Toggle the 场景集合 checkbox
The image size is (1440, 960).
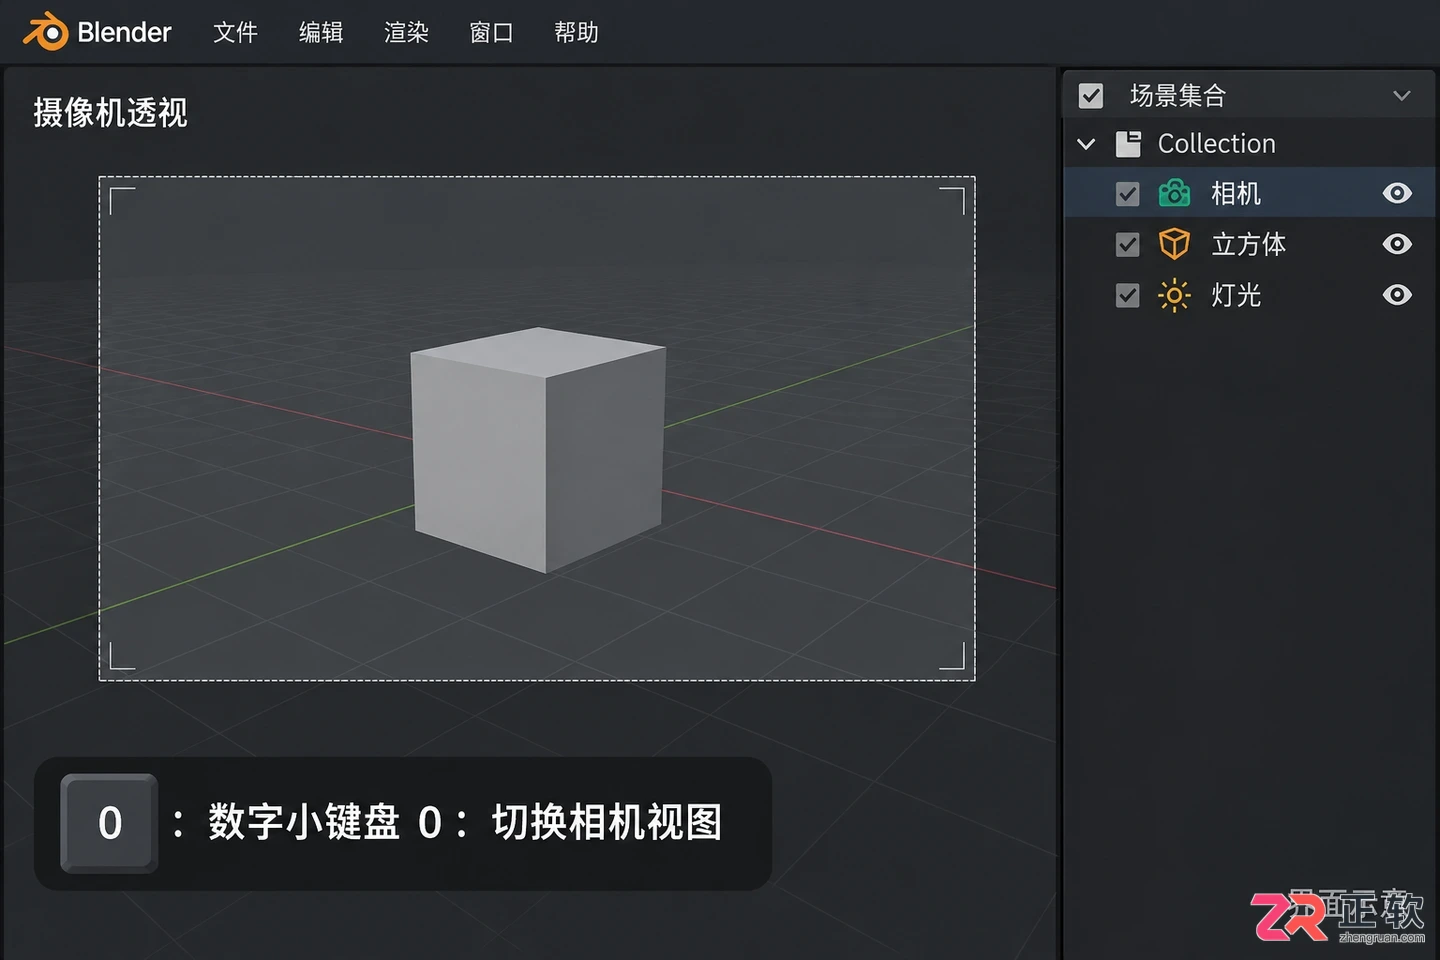coord(1091,96)
